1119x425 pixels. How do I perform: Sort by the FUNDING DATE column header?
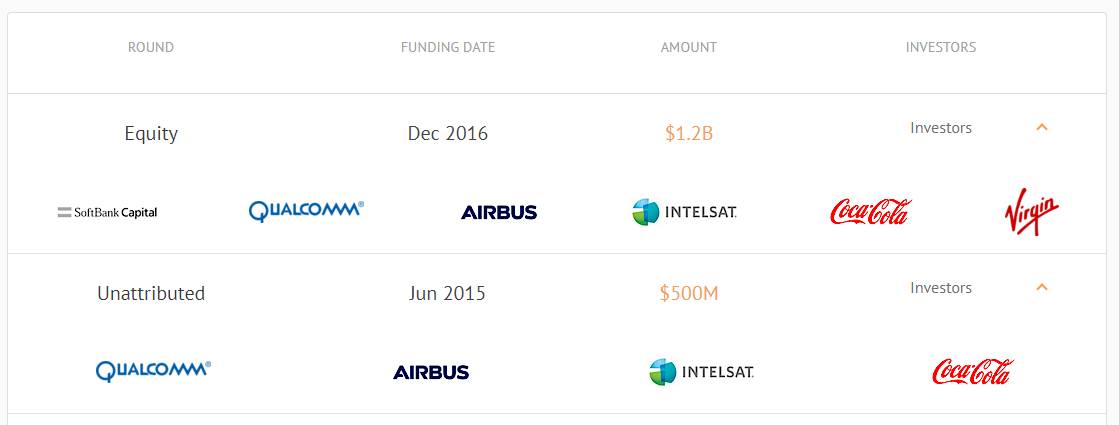tap(447, 48)
